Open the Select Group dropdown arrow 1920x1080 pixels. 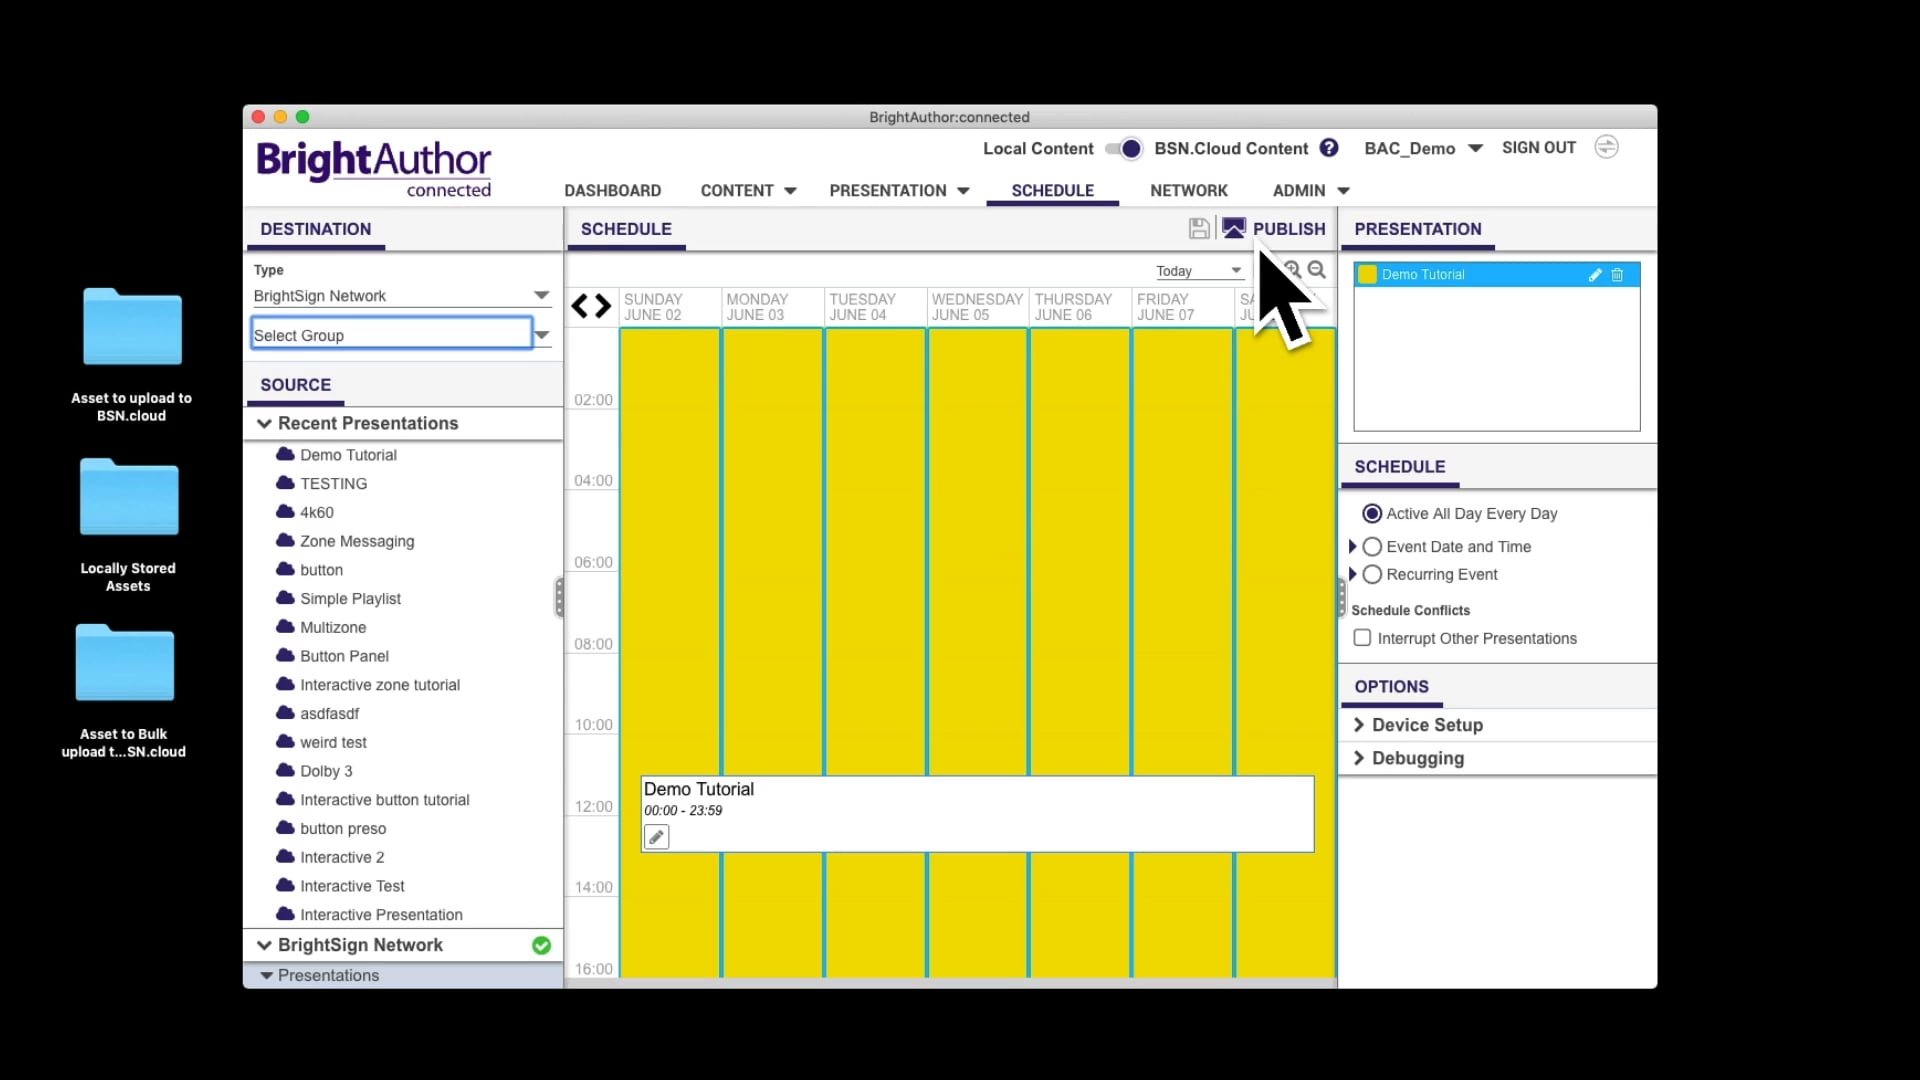pos(542,335)
